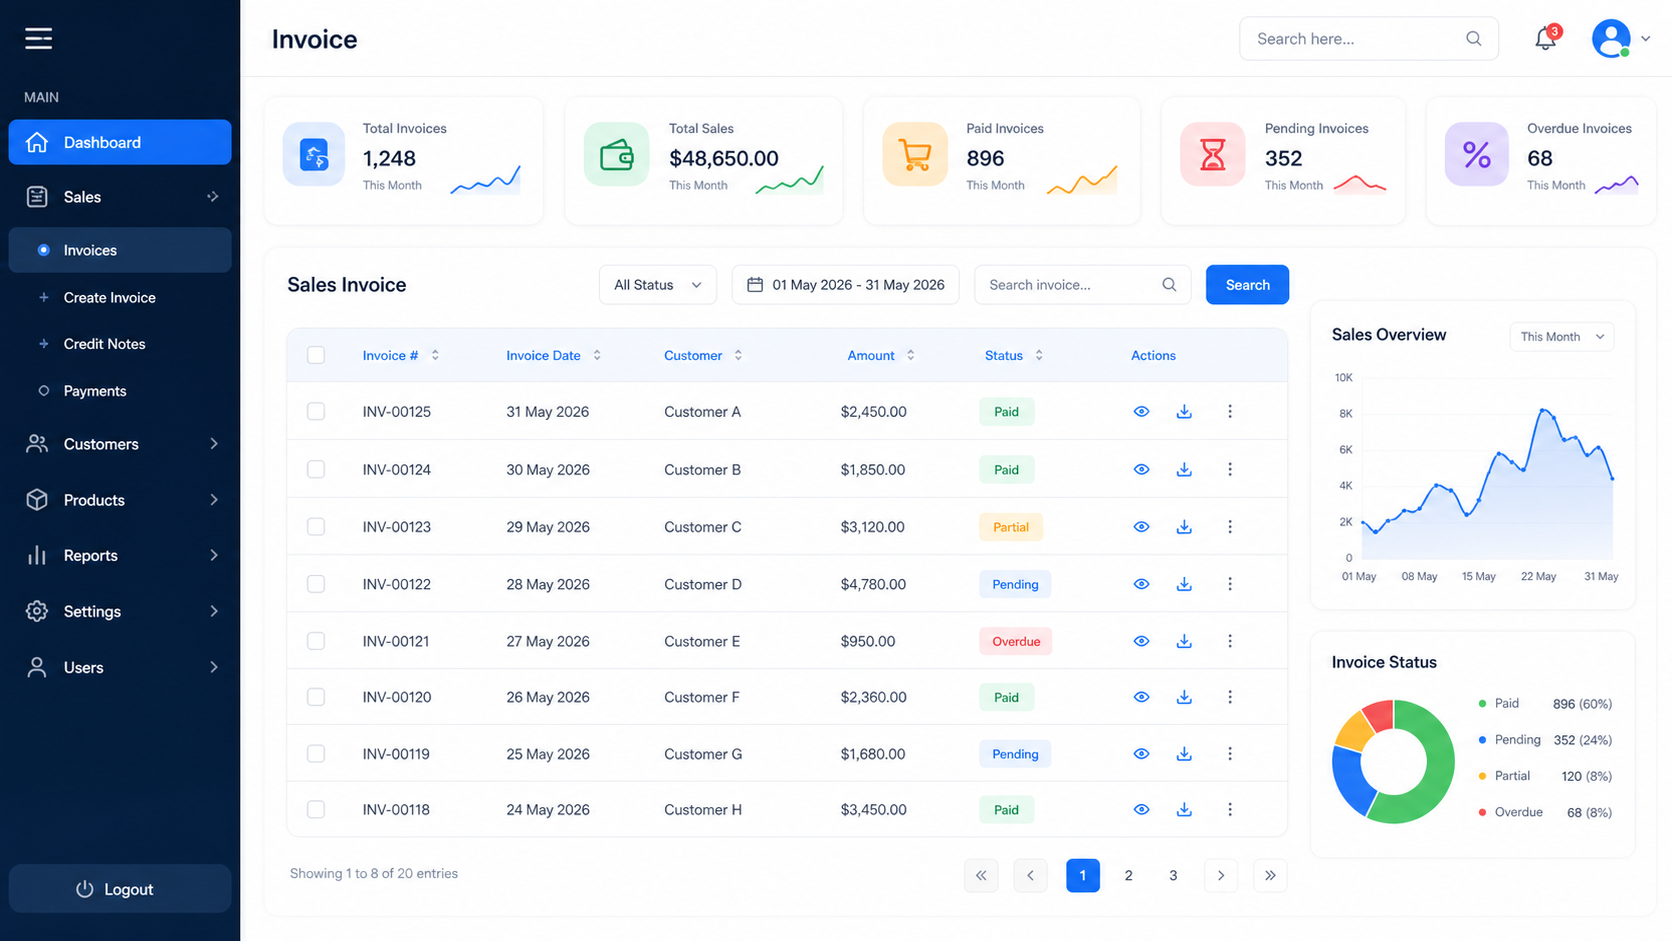Download invoice INV-00125
Image resolution: width=1672 pixels, height=941 pixels.
[x=1184, y=412]
